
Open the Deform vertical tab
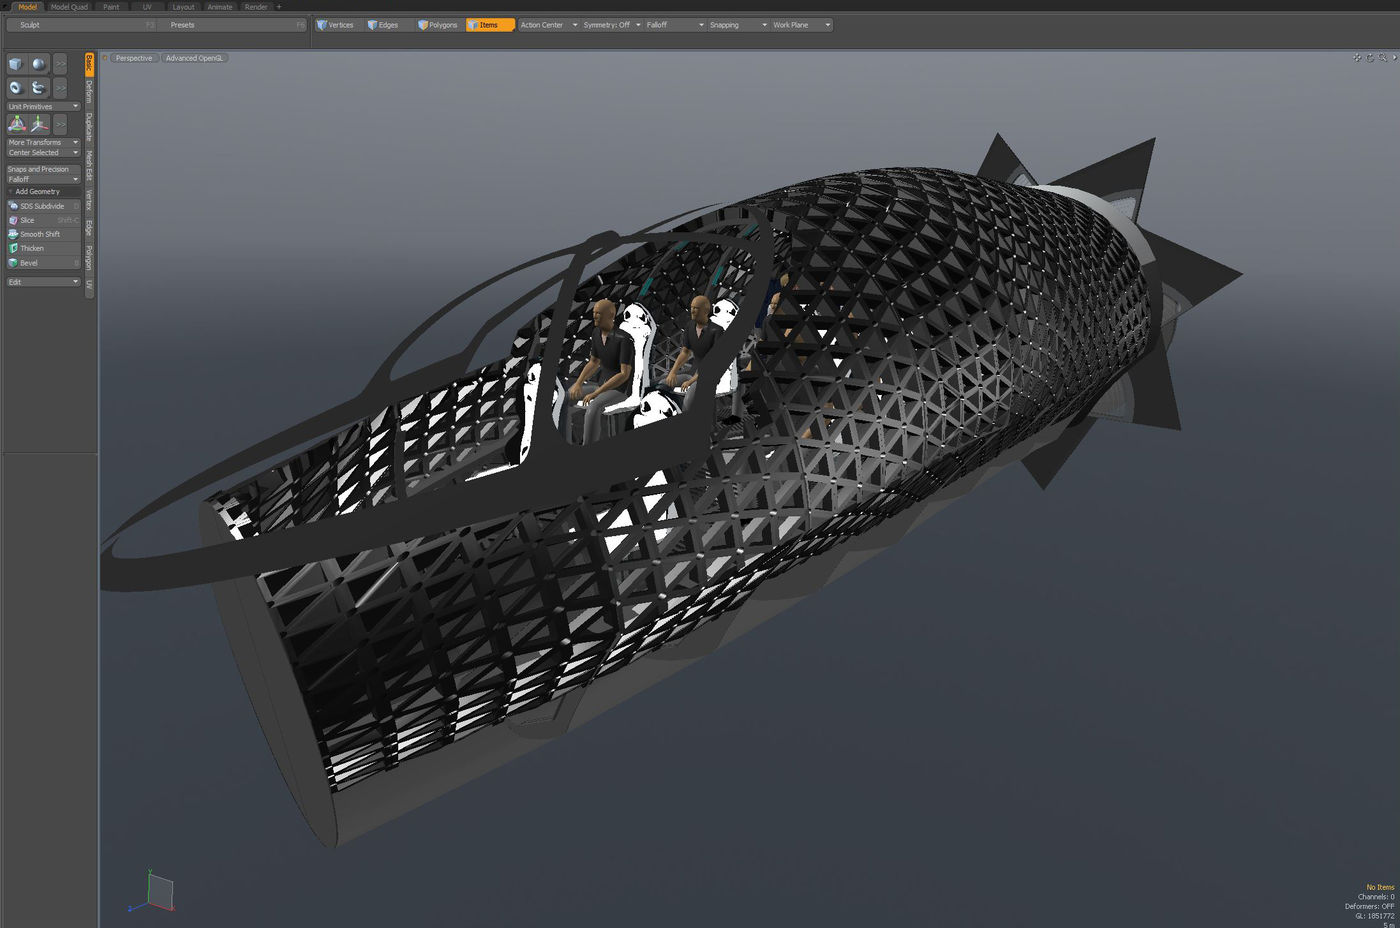pyautogui.click(x=89, y=91)
